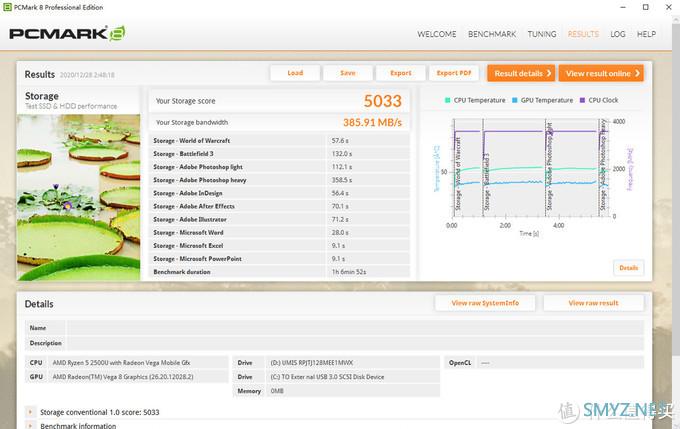680x429 pixels.
Task: Click the Name field in Details
Action: (x=355, y=328)
